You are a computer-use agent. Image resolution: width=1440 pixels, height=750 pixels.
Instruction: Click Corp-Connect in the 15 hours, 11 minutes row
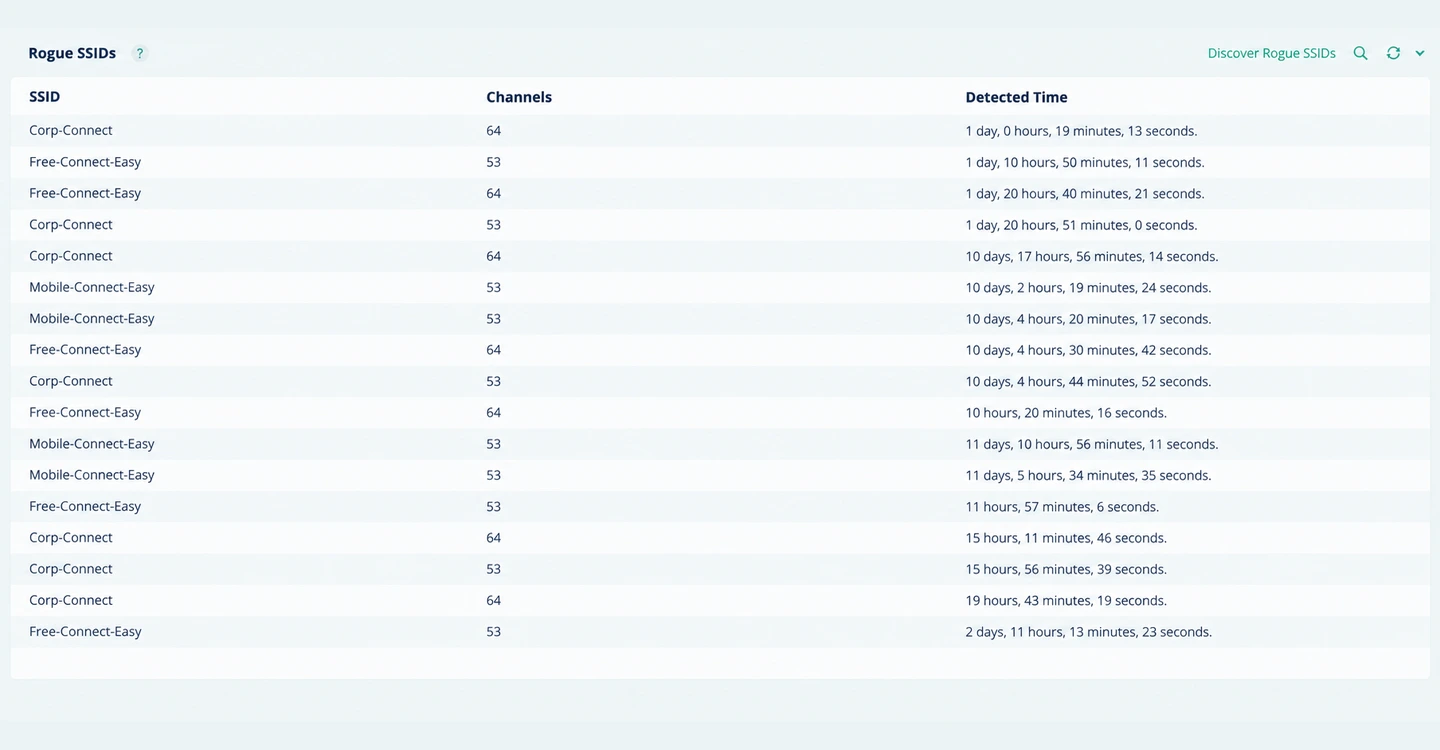pyautogui.click(x=71, y=538)
